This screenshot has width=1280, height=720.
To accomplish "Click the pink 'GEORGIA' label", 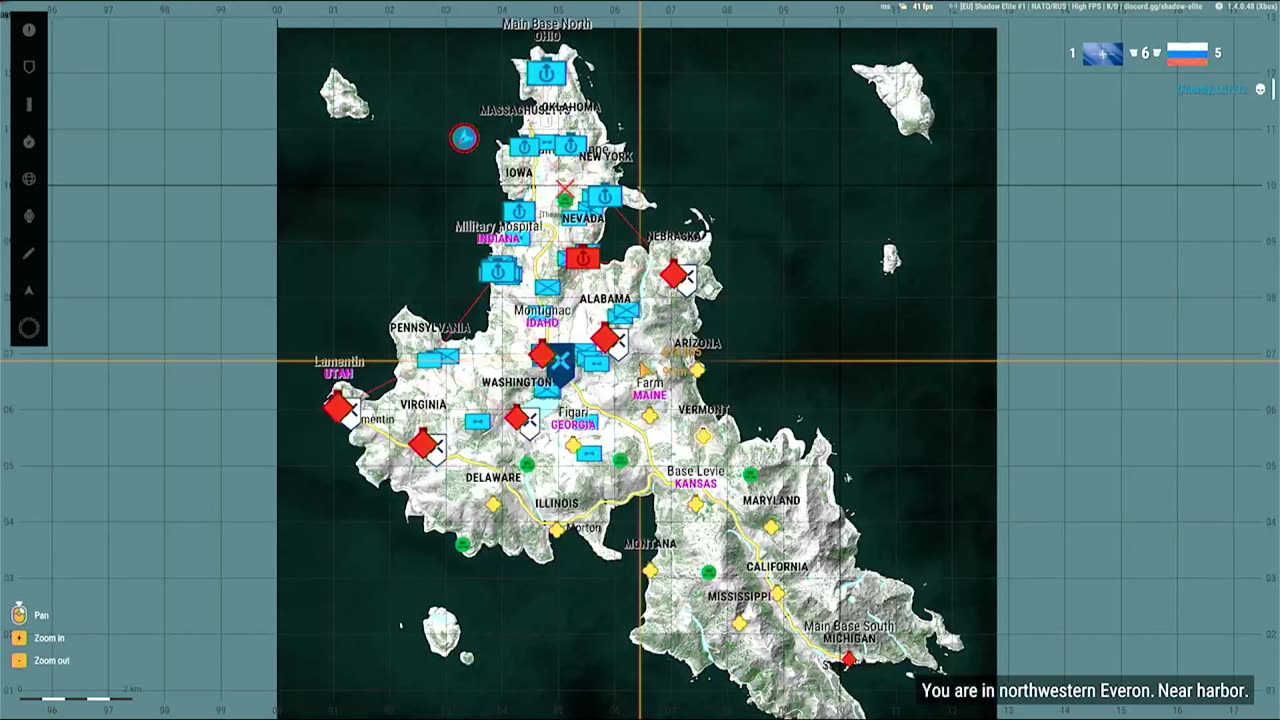I will (573, 425).
